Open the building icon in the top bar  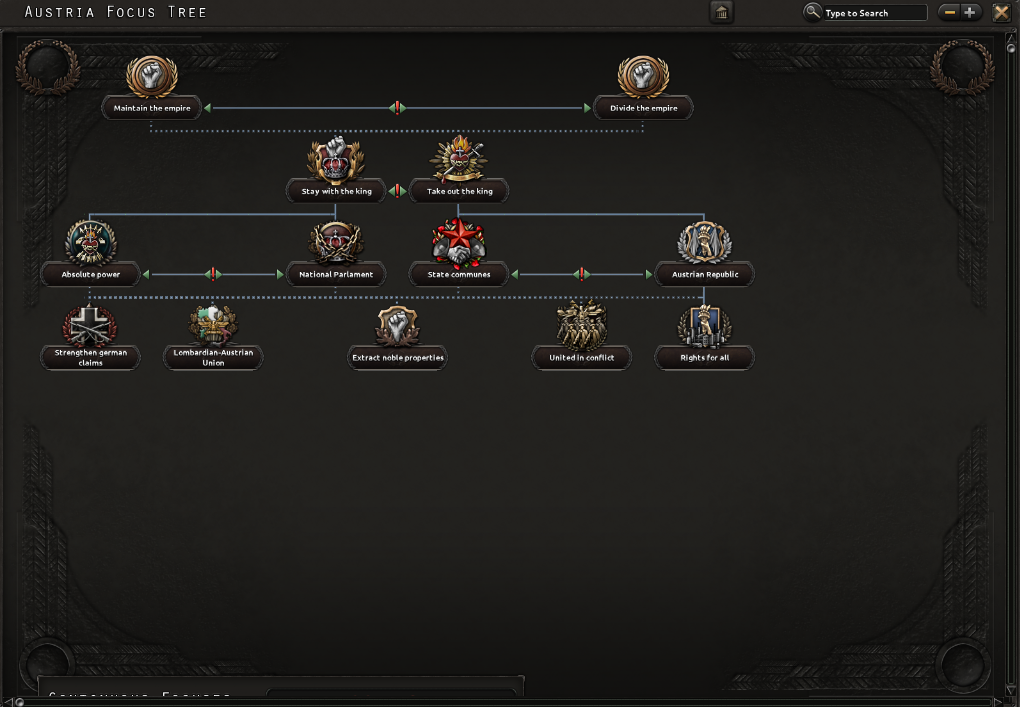[721, 12]
